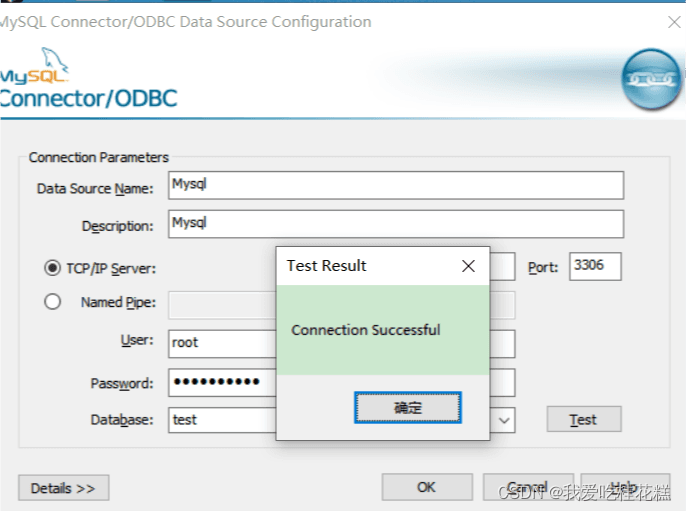
Task: Click the masked Password field
Action: click(220, 382)
